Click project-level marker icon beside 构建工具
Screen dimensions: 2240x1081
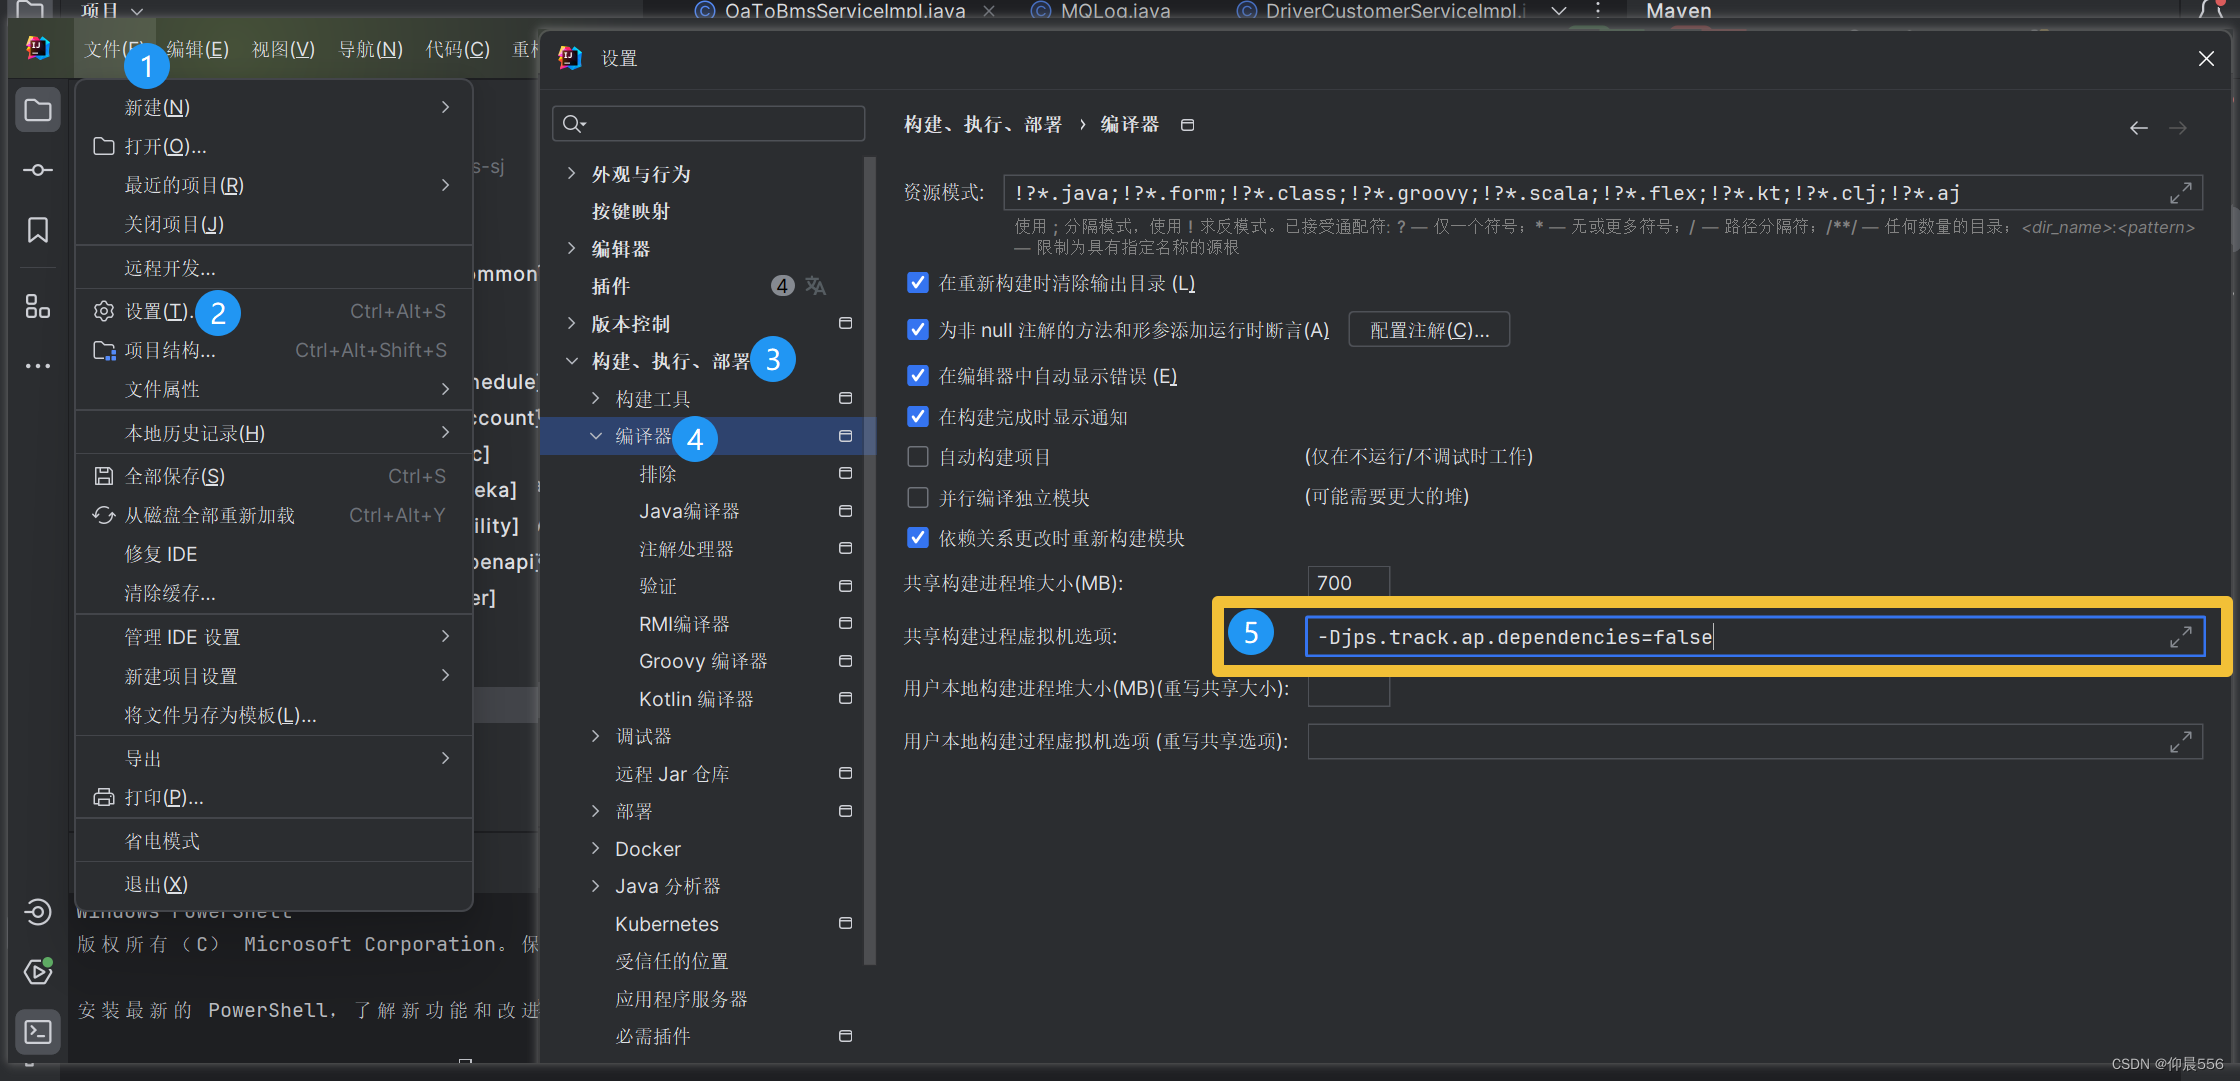coord(845,398)
